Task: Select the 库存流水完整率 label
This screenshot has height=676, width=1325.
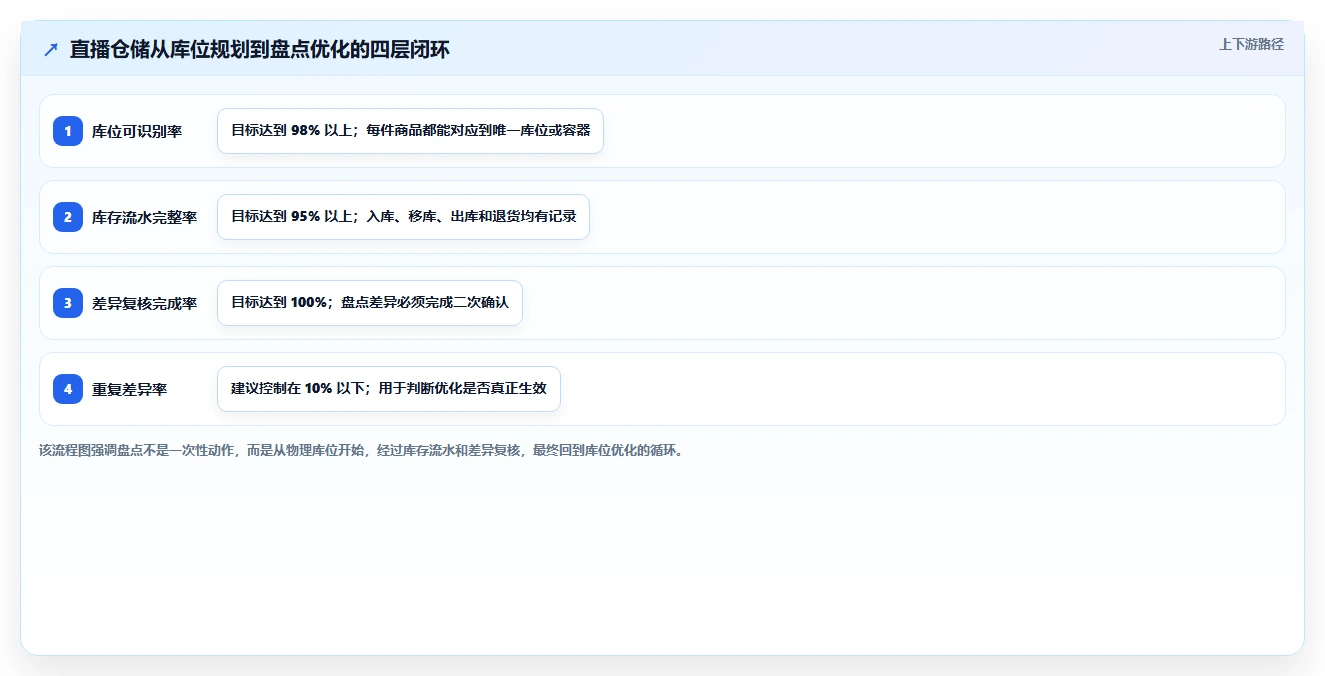Action: pos(144,217)
